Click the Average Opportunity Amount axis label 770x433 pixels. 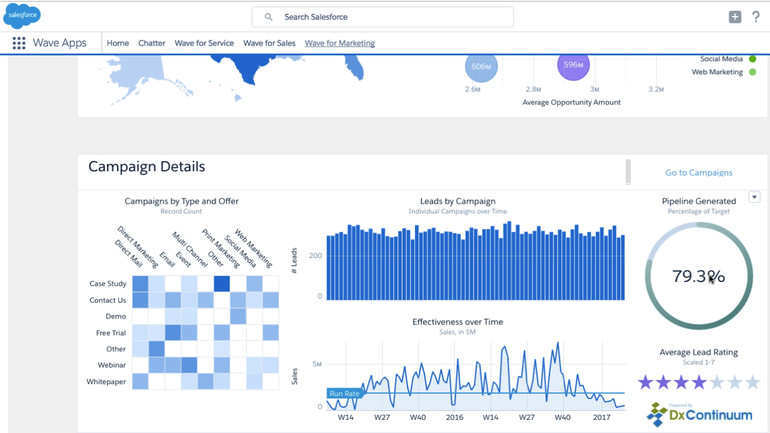(572, 103)
